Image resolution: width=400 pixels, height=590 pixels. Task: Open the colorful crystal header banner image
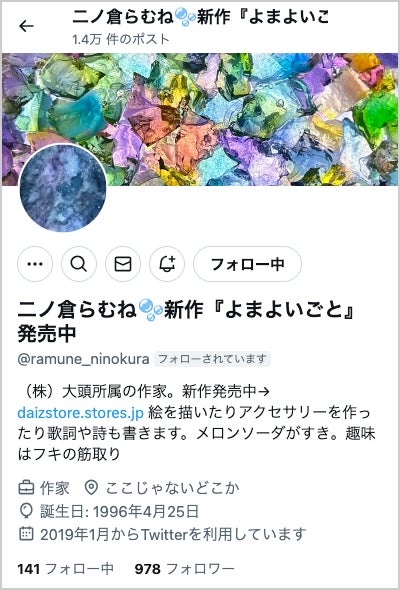point(200,119)
